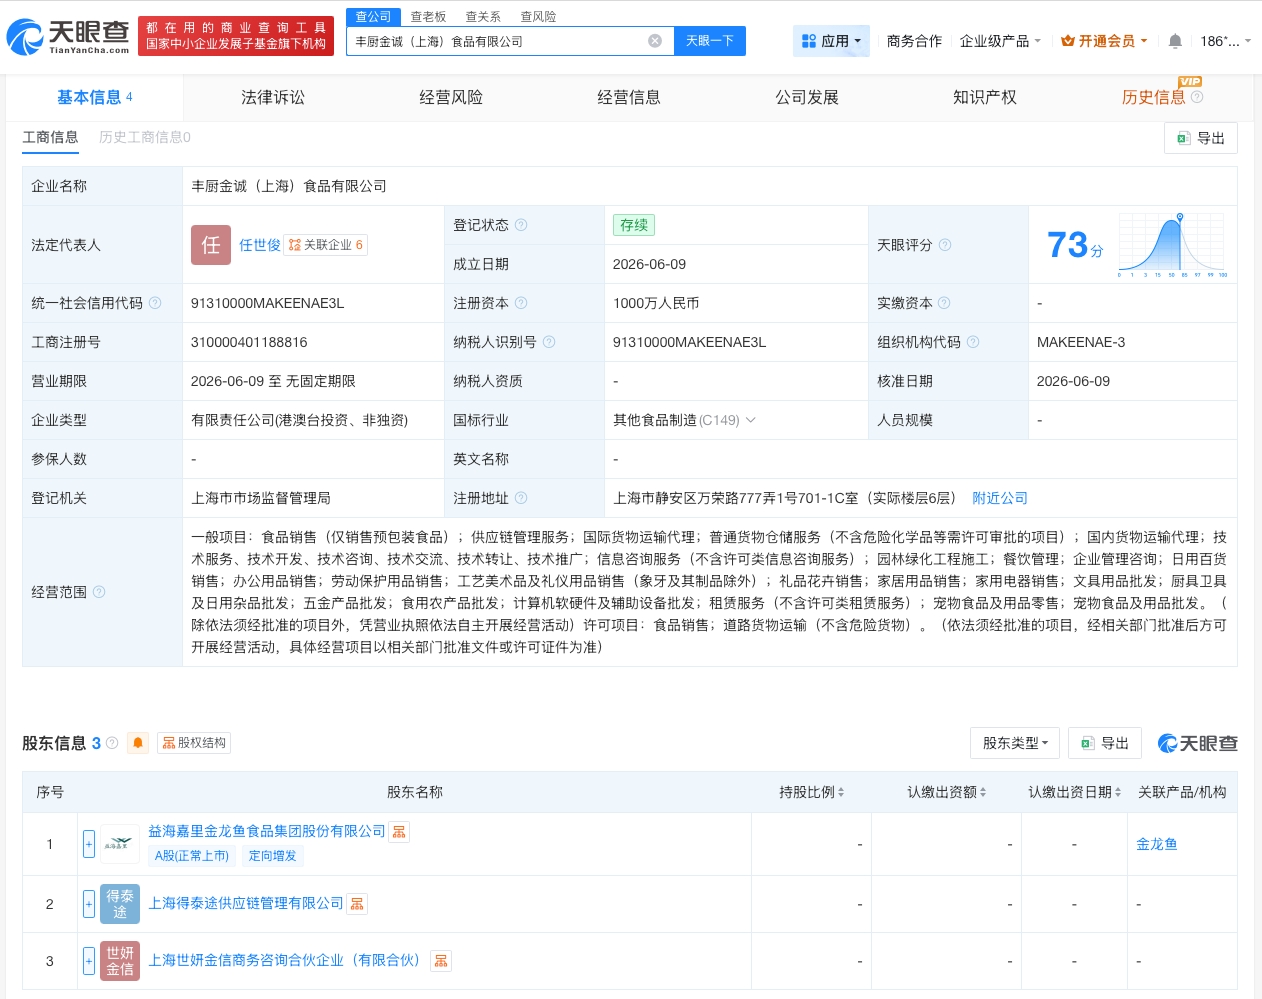The image size is (1262, 999).
Task: Click the help icon next to 注册资本
Action: click(x=521, y=303)
